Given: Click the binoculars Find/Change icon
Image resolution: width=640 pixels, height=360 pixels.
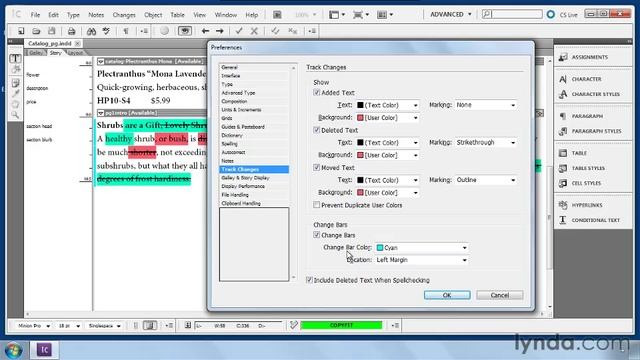Looking at the screenshot, I should pos(91,31).
